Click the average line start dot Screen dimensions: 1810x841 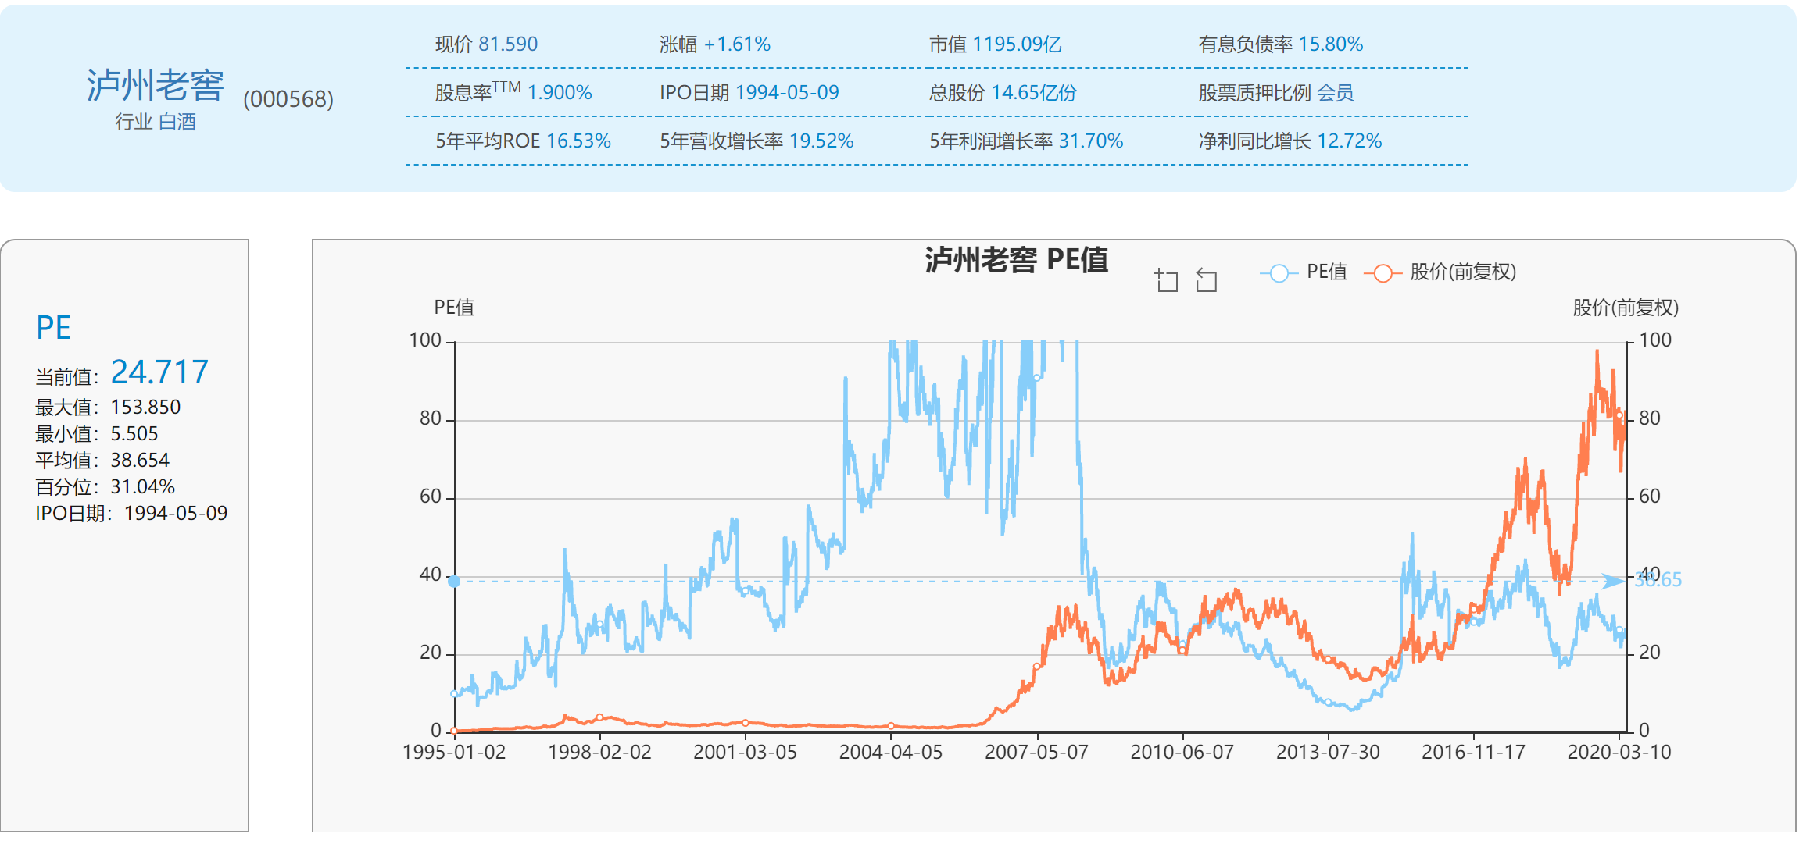coord(454,581)
